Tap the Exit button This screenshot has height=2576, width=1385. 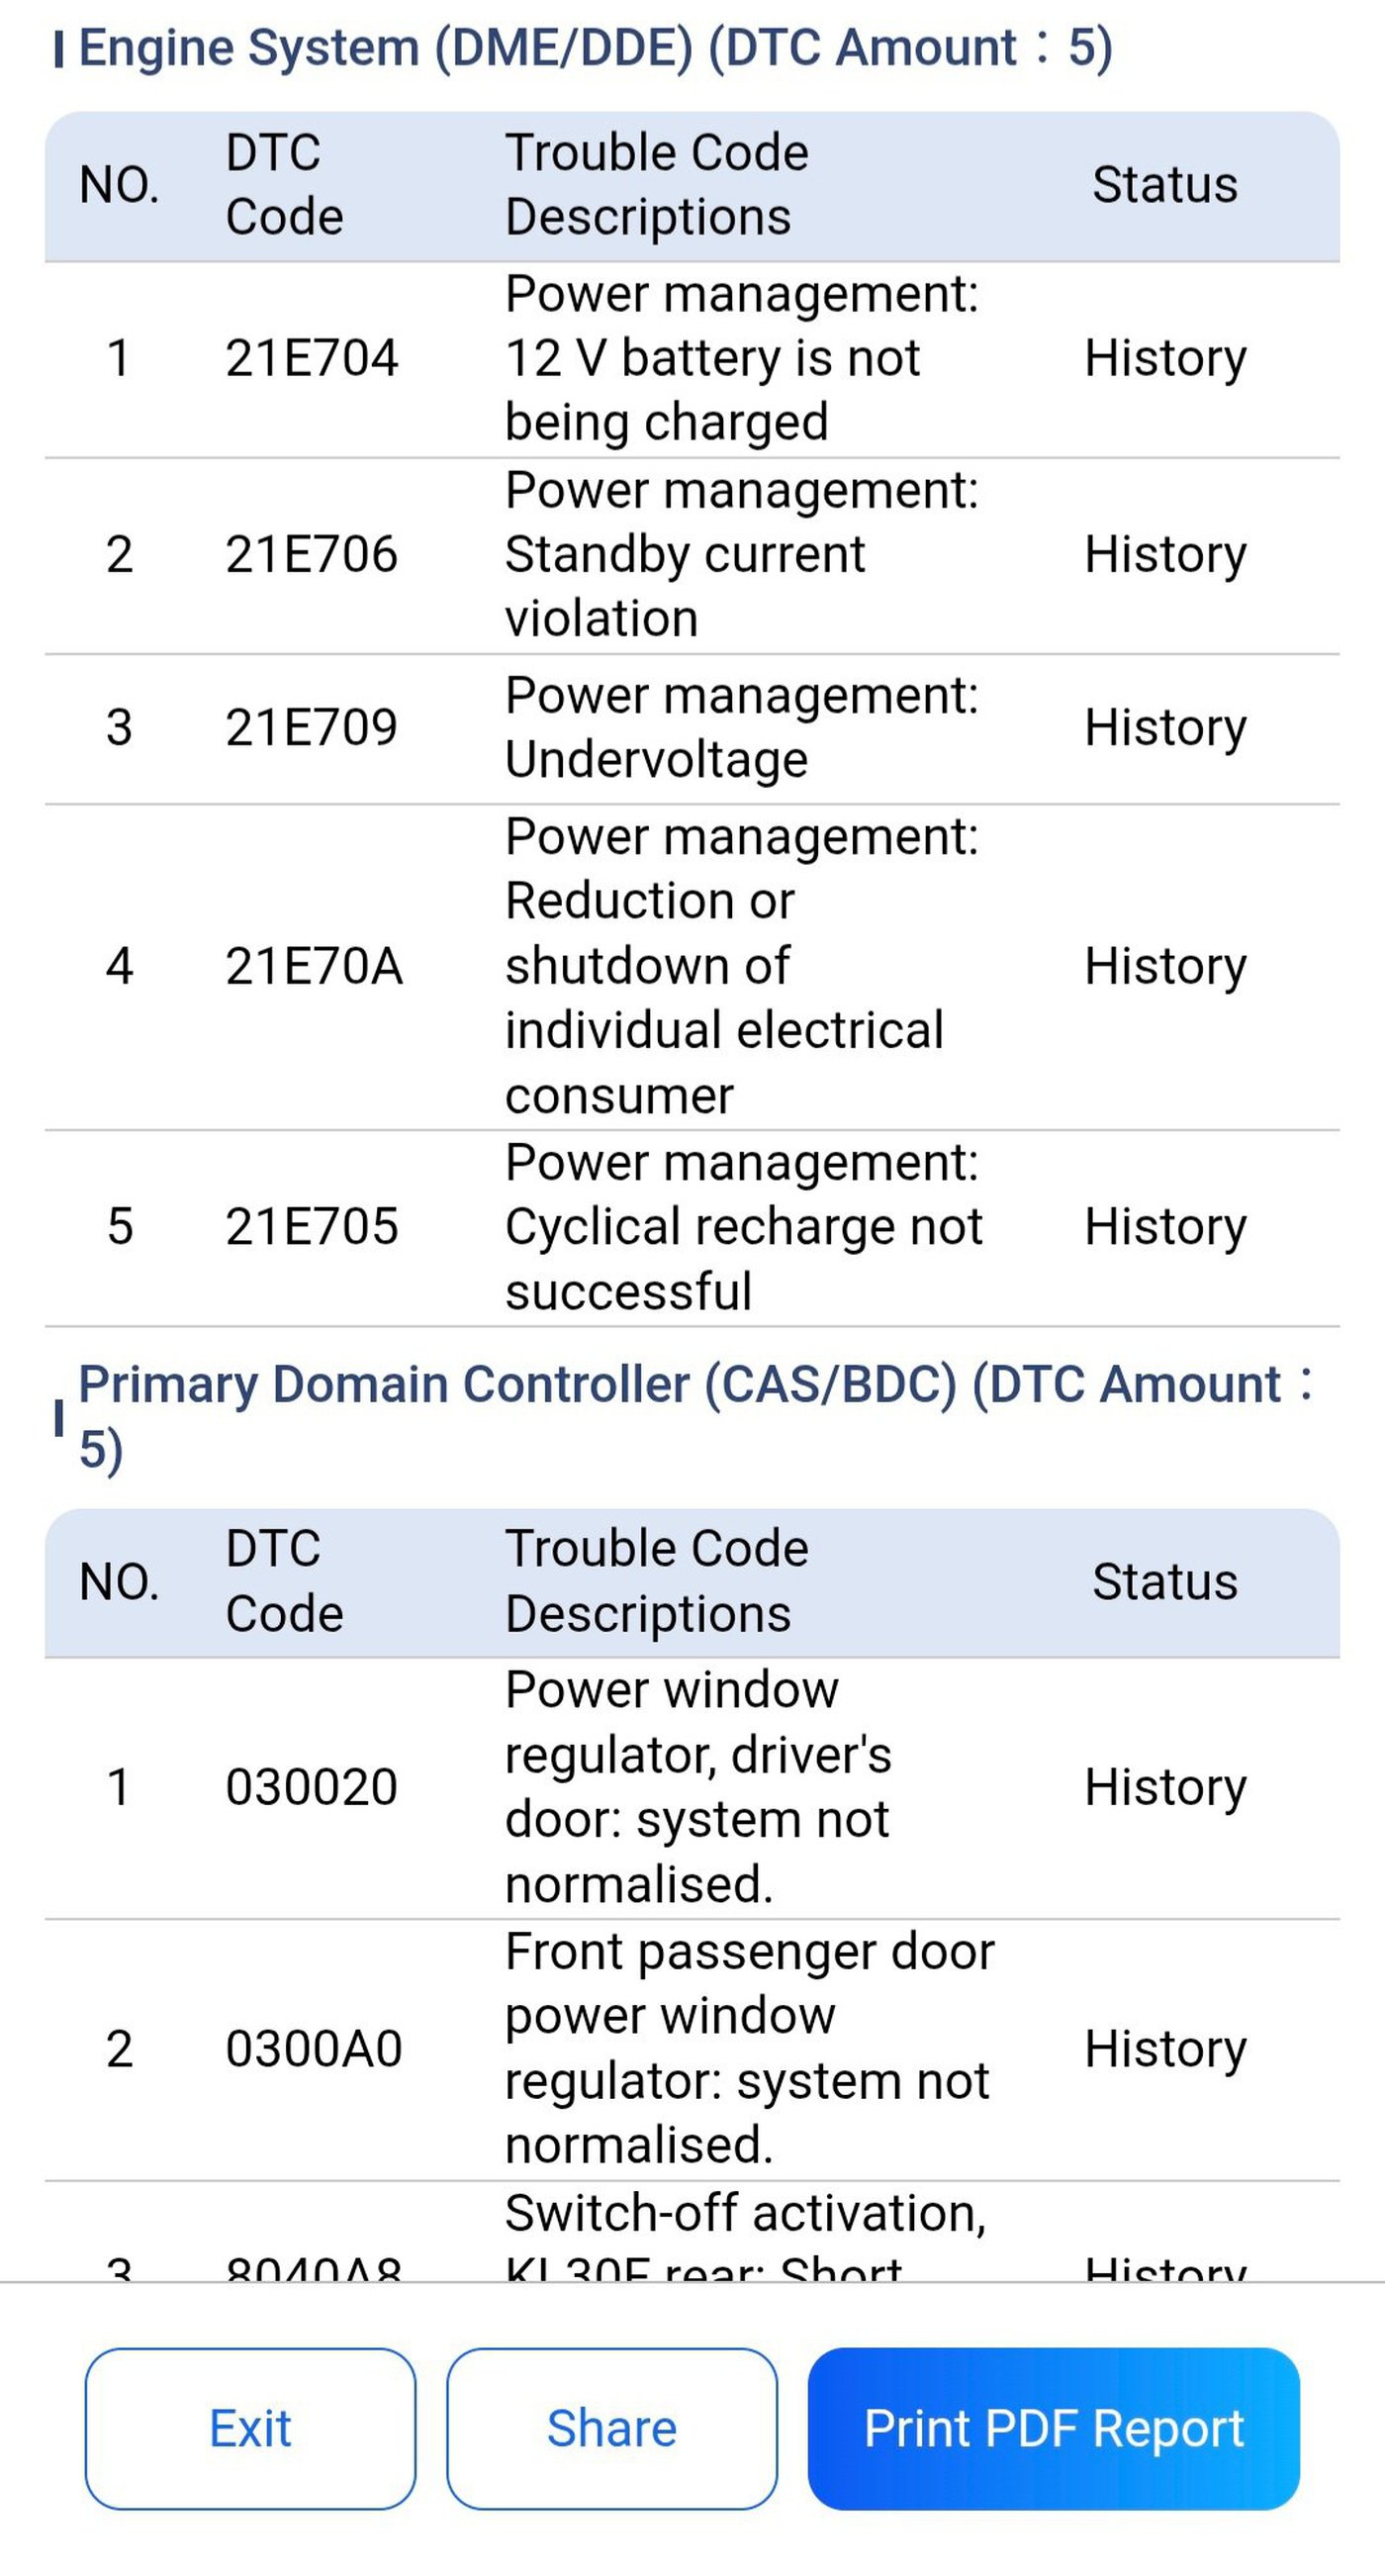[250, 2428]
